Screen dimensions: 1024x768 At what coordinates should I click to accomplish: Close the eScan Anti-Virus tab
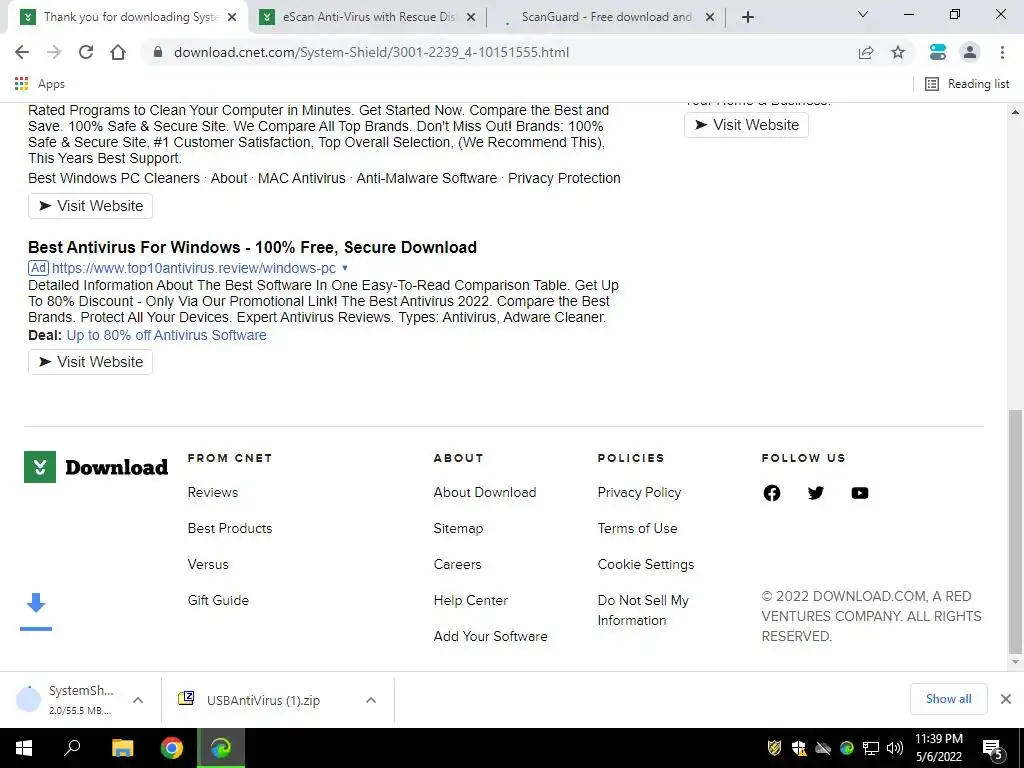pos(471,18)
